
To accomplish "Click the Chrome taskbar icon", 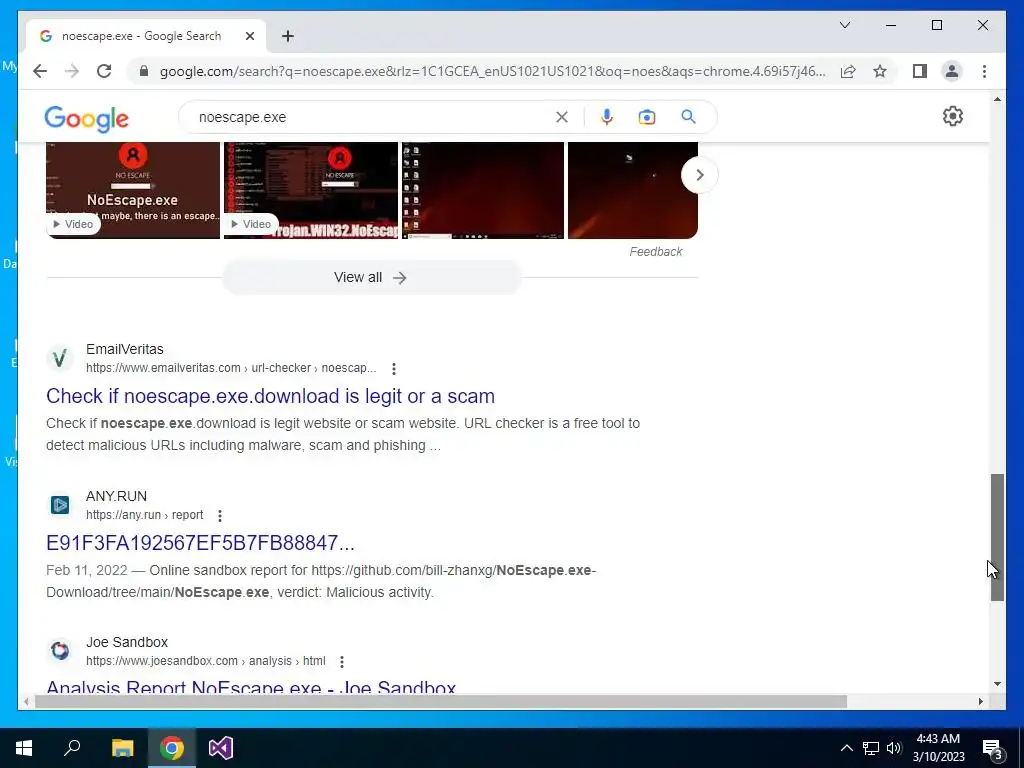I will coord(172,748).
